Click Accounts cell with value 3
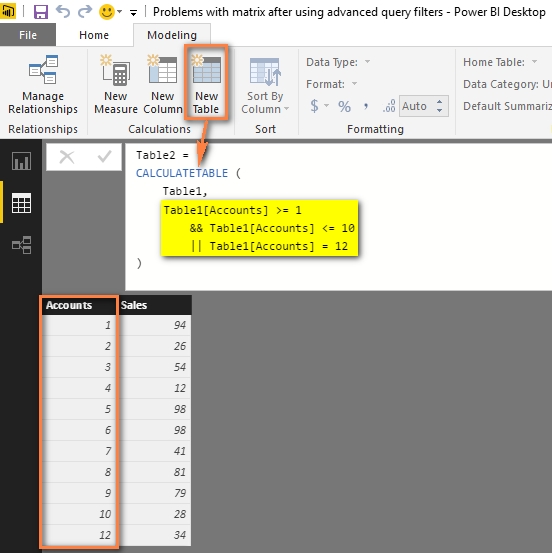 pyautogui.click(x=79, y=367)
